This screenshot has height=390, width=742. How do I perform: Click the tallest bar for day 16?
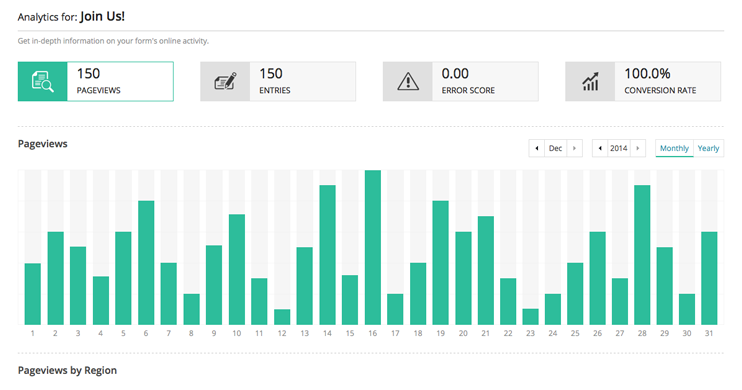coord(373,248)
